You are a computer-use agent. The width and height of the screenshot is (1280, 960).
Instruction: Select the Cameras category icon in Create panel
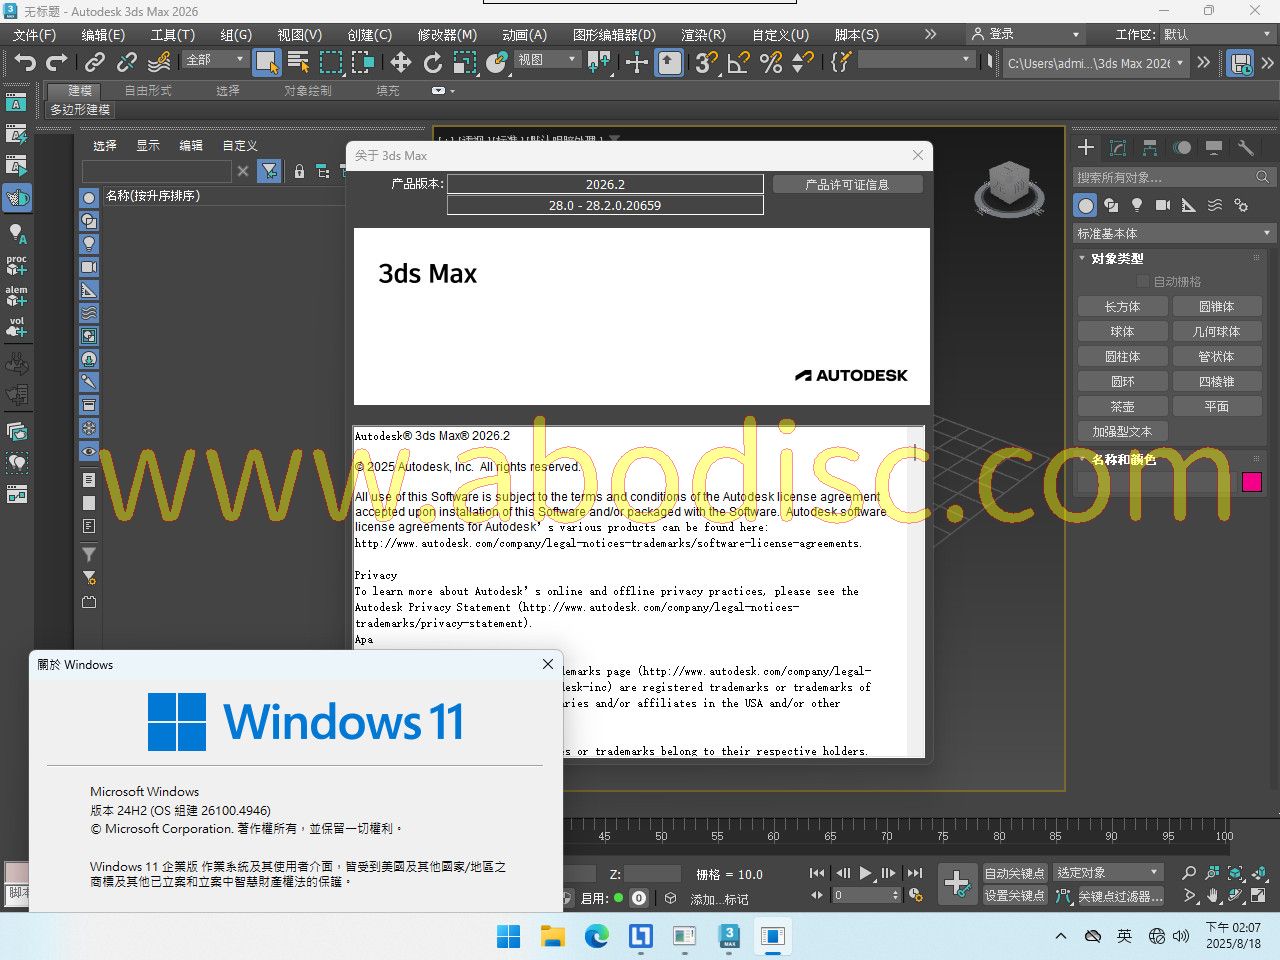click(1163, 205)
